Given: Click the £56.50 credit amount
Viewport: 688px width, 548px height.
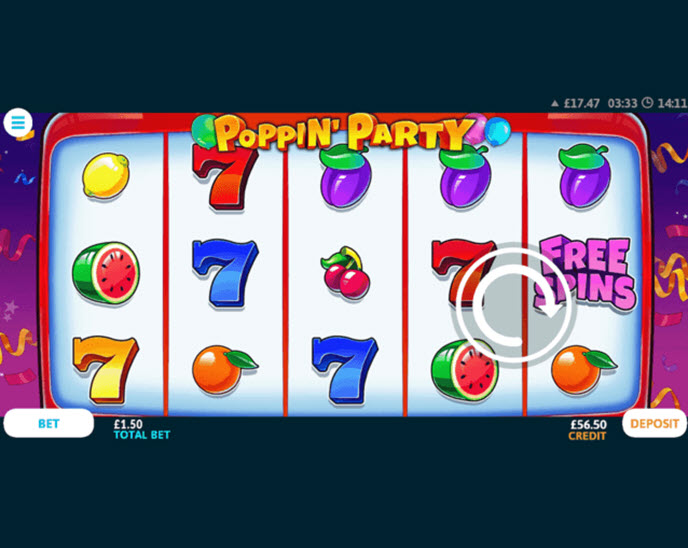Looking at the screenshot, I should (x=588, y=425).
